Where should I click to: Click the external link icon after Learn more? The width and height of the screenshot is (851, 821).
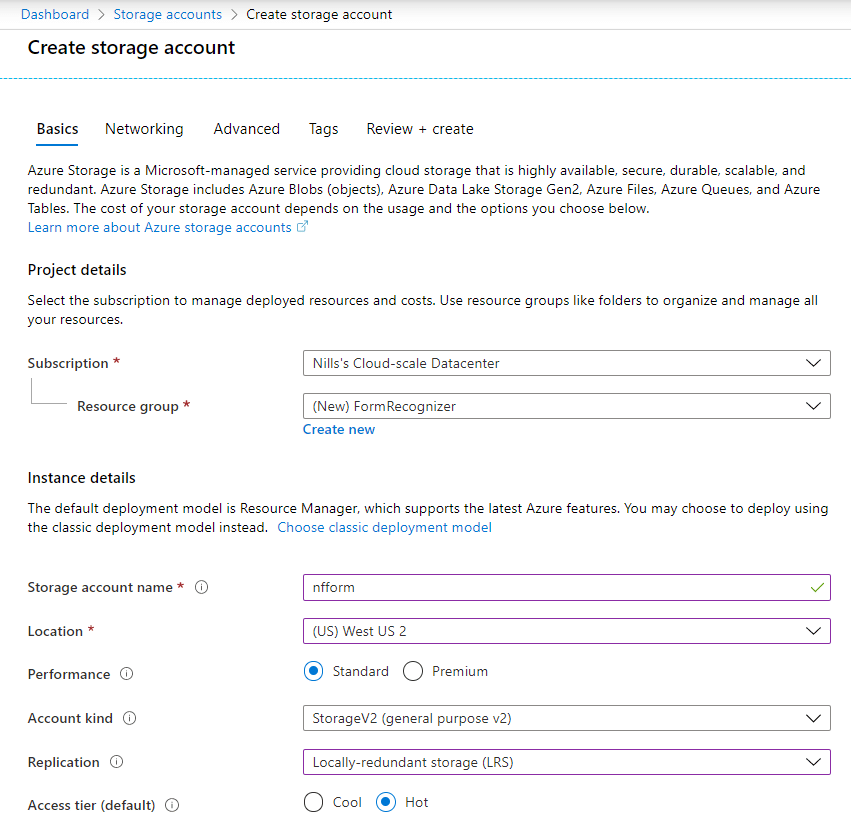tap(302, 227)
